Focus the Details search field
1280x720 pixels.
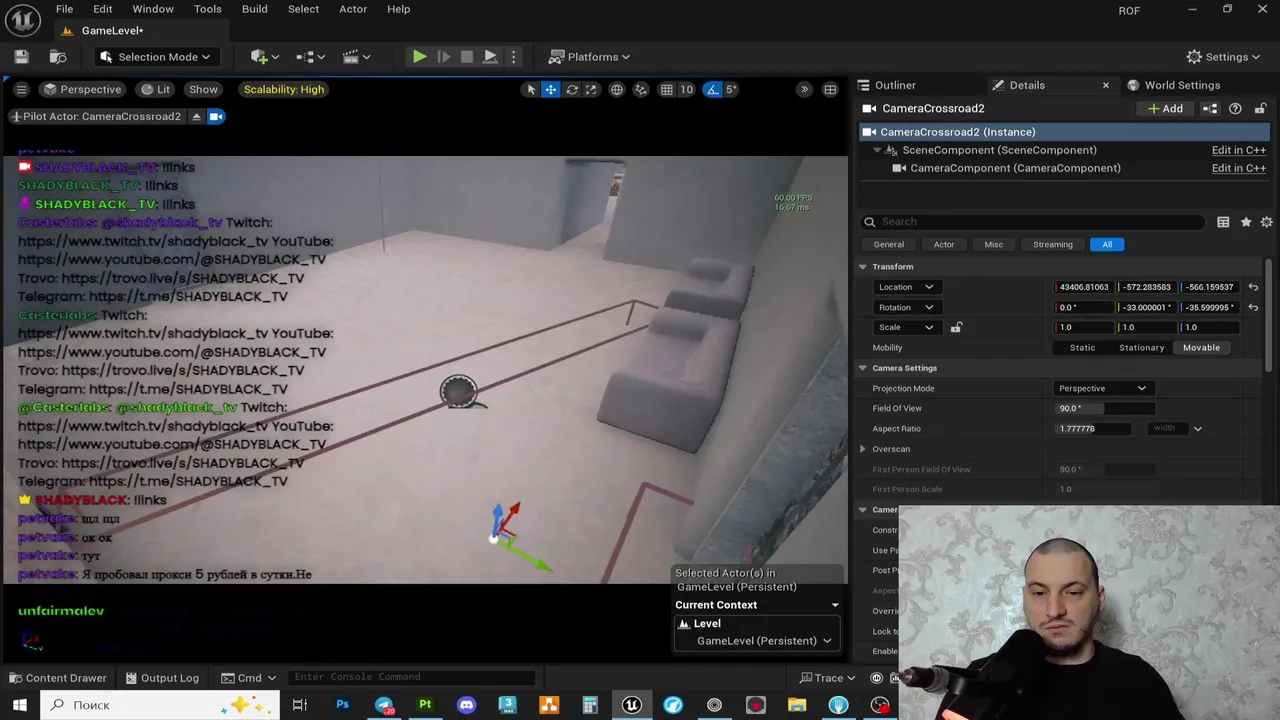[x=1033, y=222]
